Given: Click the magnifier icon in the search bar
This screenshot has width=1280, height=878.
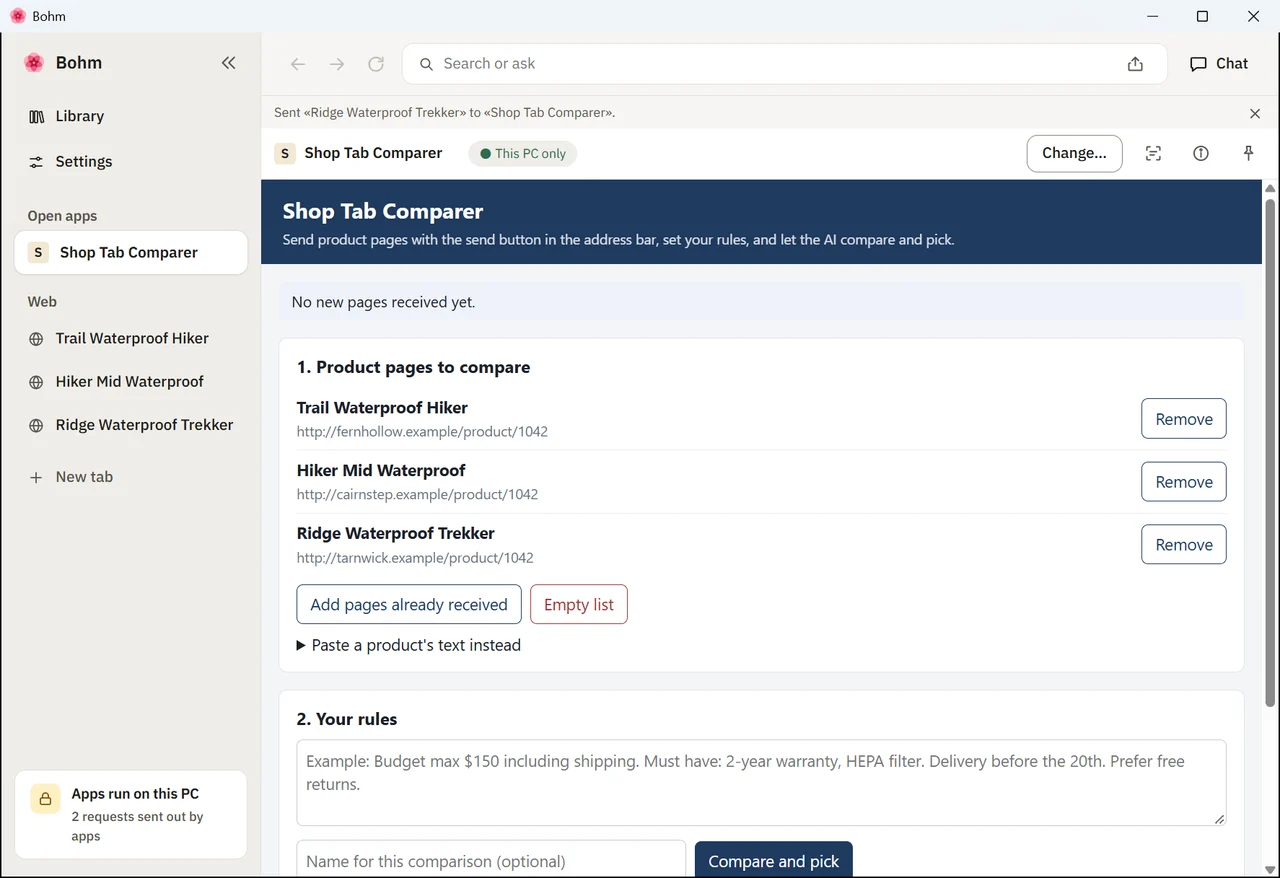Looking at the screenshot, I should tap(426, 64).
